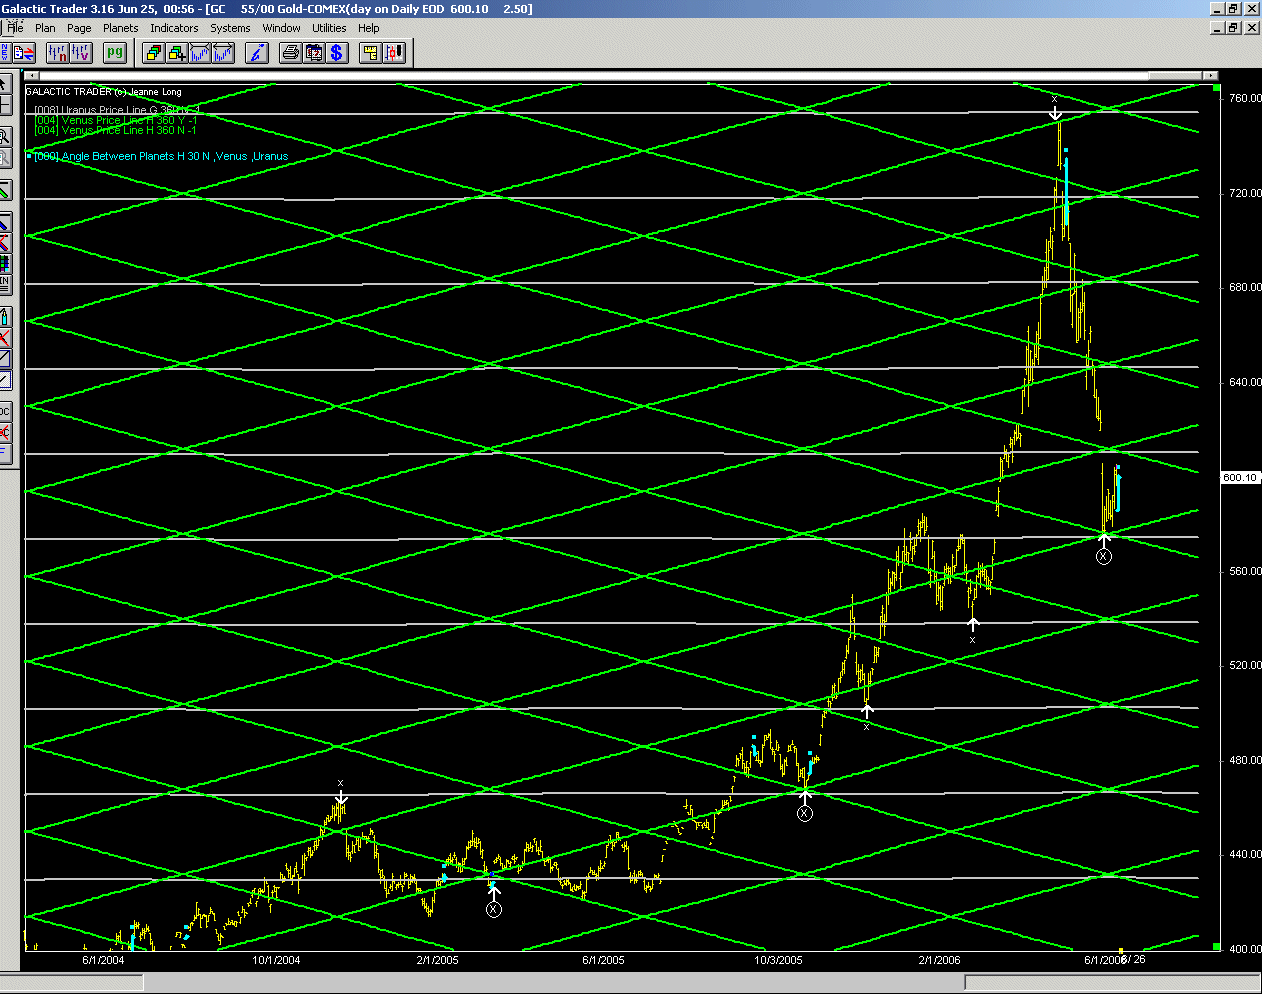
Task: Click the circled X marker near 10/3/2005 low
Action: (805, 813)
